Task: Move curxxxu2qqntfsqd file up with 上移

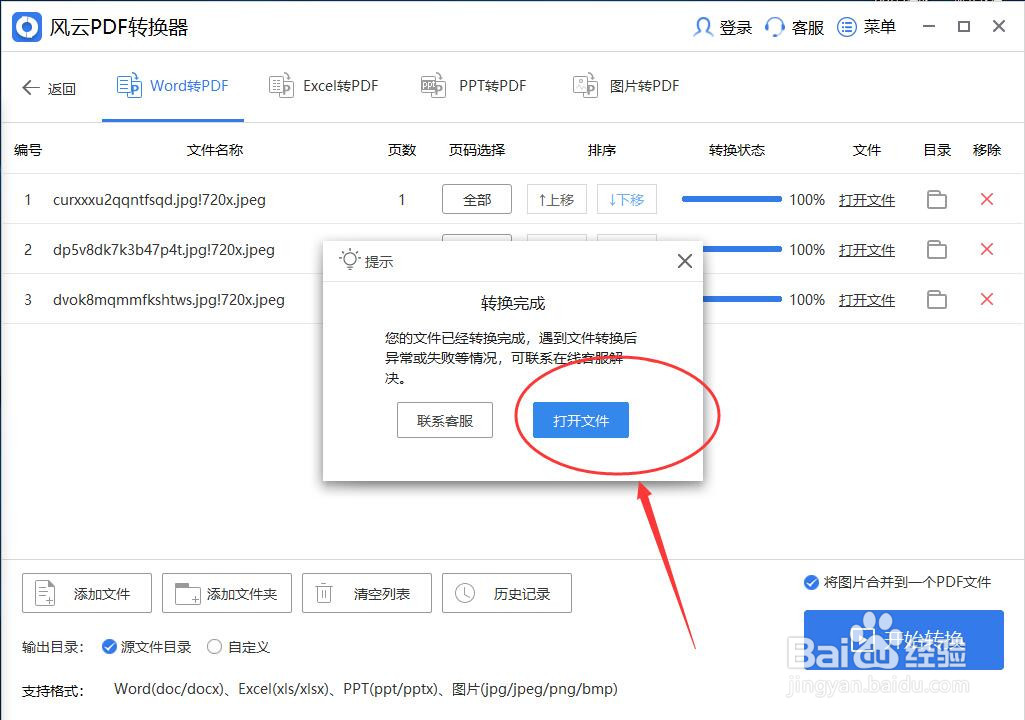Action: [556, 199]
